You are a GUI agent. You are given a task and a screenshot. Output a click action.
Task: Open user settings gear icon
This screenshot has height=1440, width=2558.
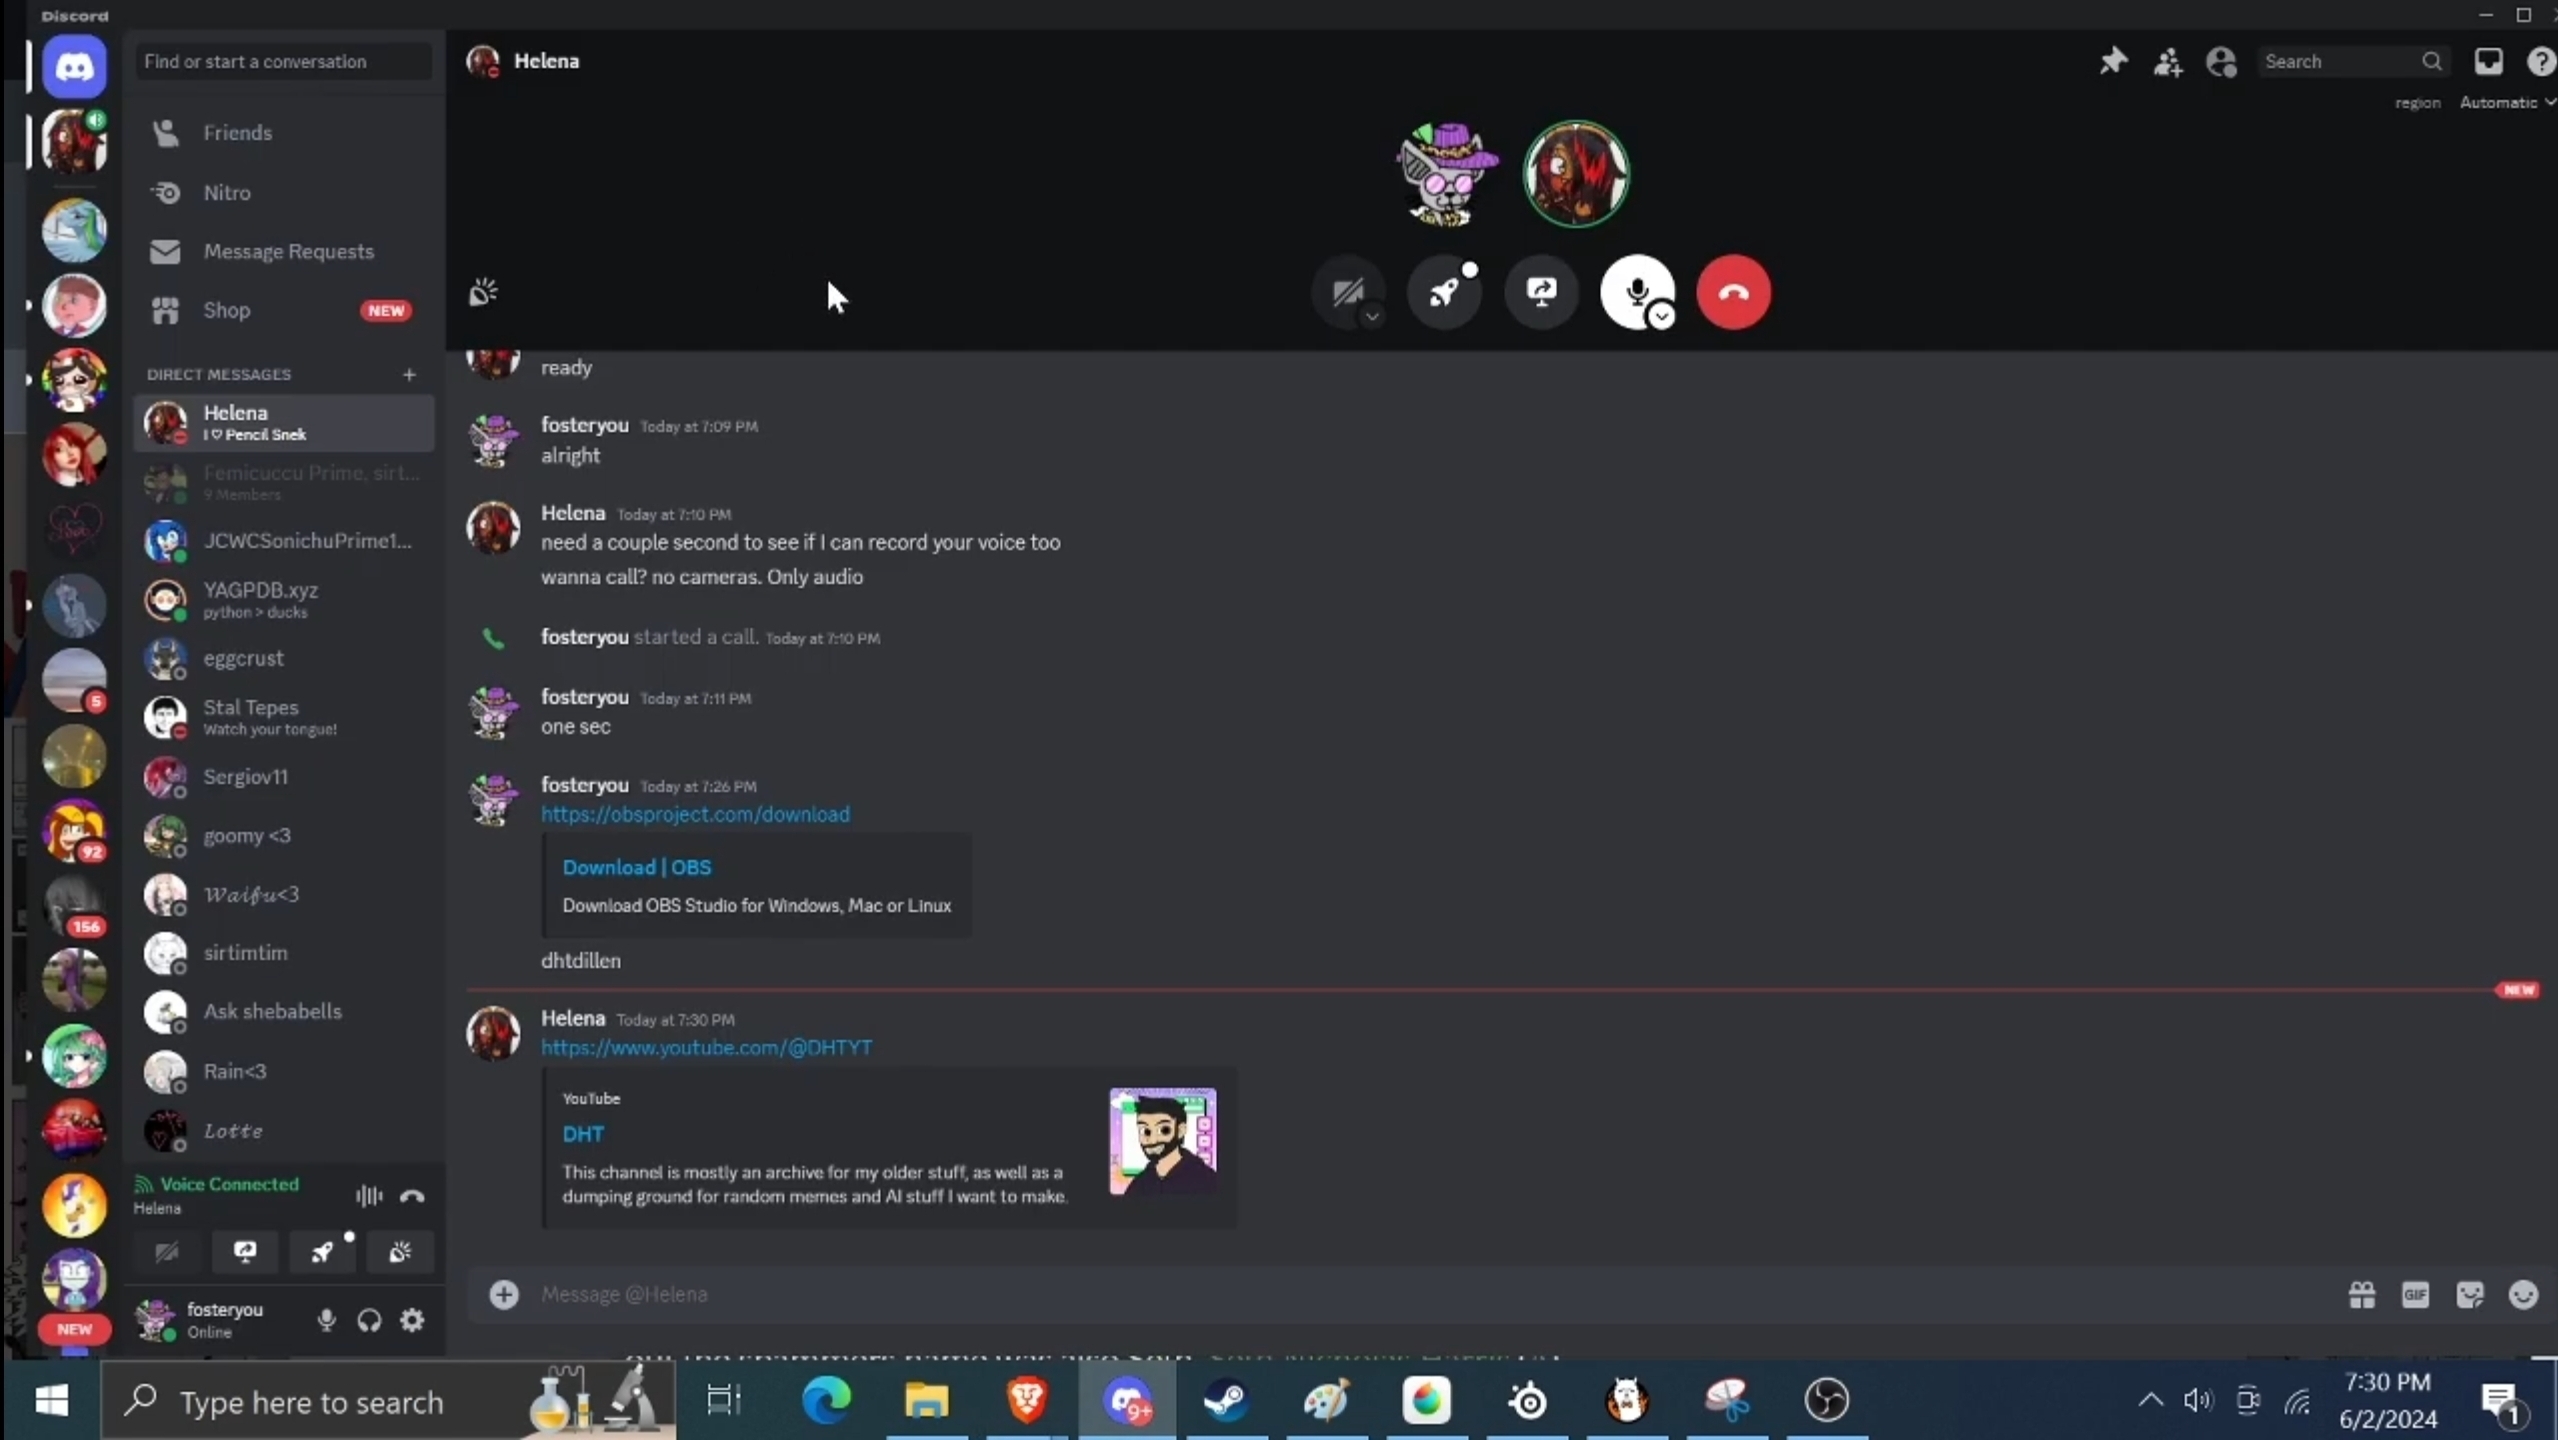tap(412, 1320)
